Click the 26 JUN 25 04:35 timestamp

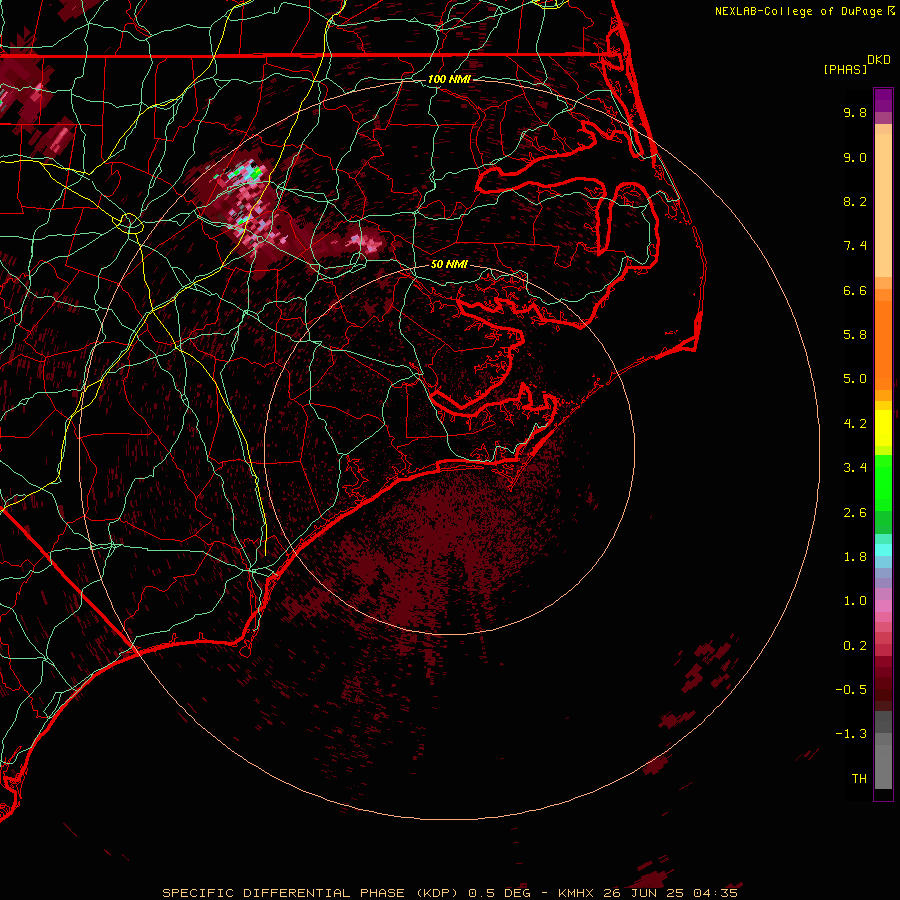(670, 893)
